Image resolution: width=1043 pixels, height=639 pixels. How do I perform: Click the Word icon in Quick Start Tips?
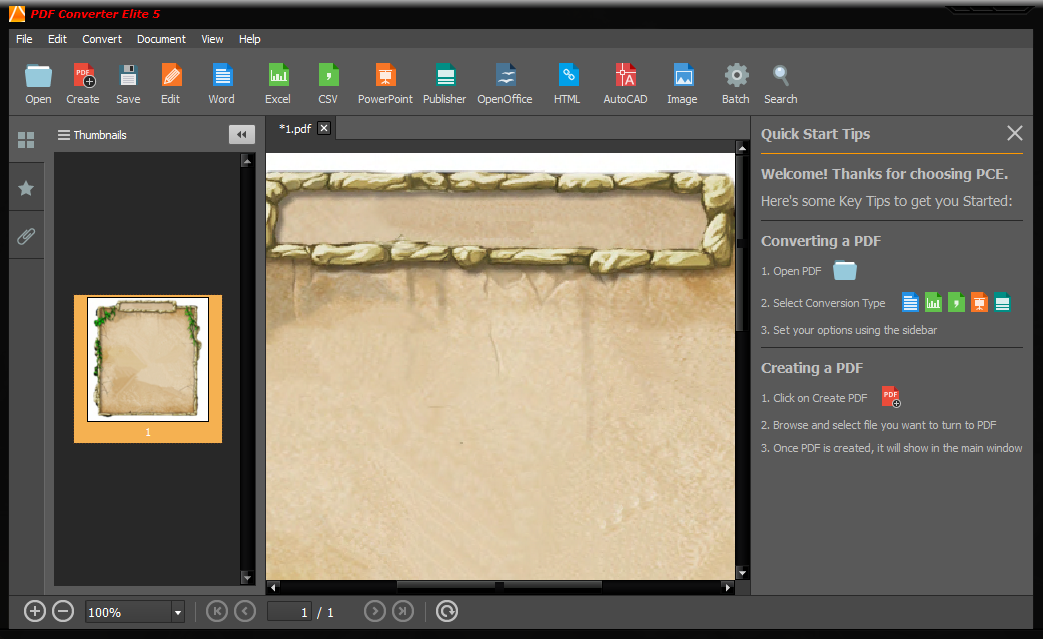point(910,303)
